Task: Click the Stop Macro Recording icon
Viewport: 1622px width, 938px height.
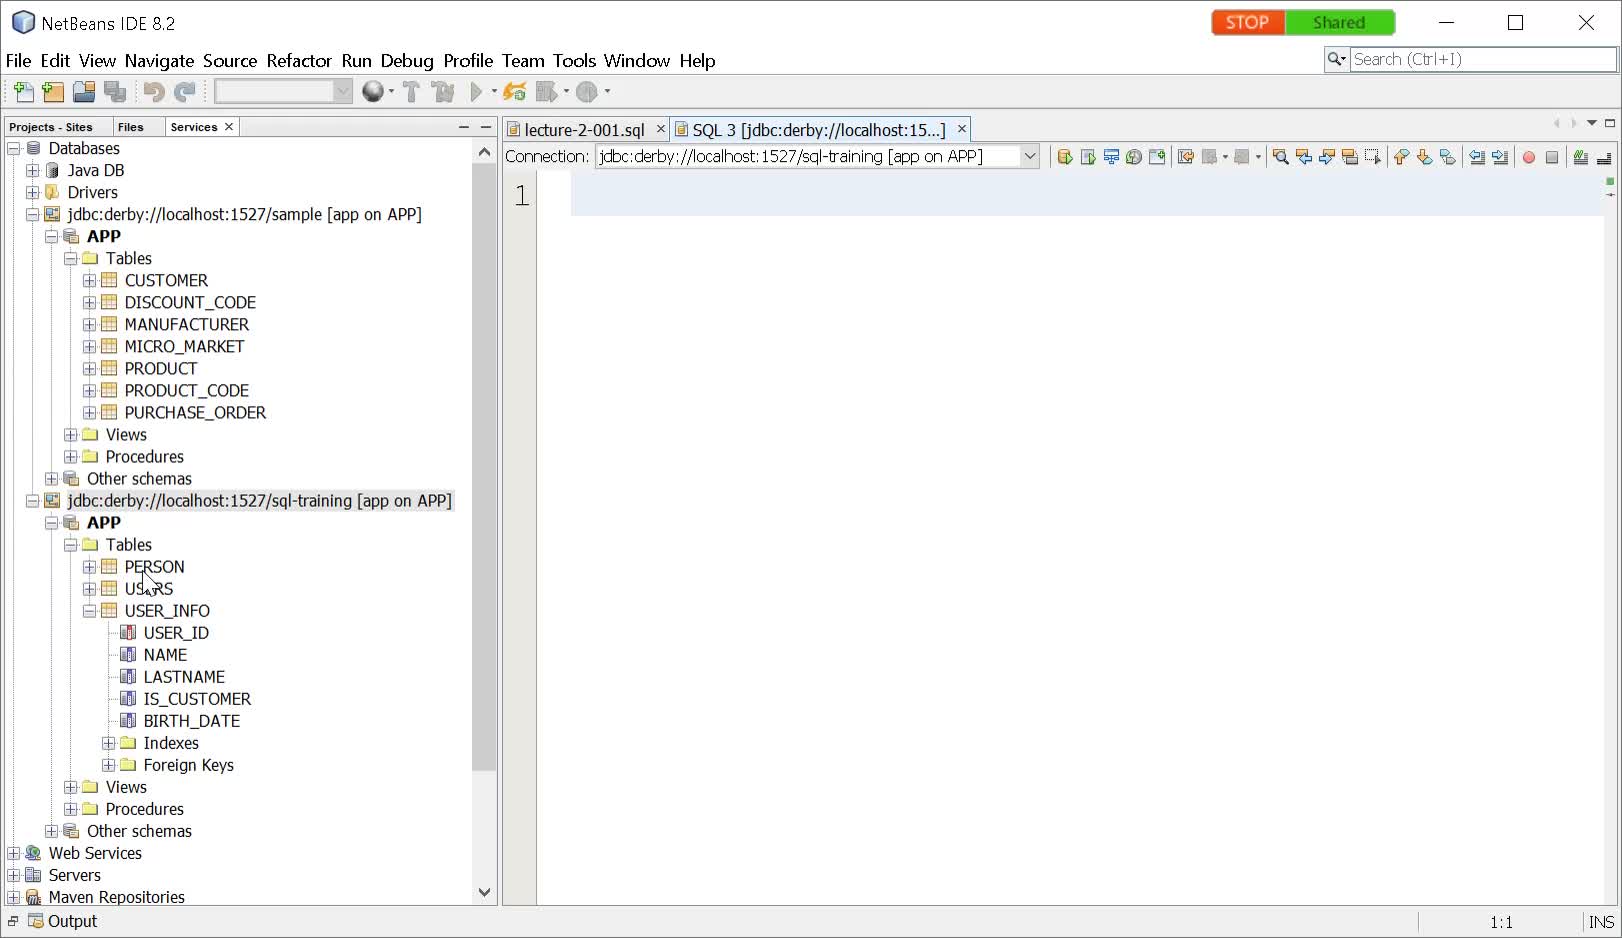Action: (x=1552, y=157)
